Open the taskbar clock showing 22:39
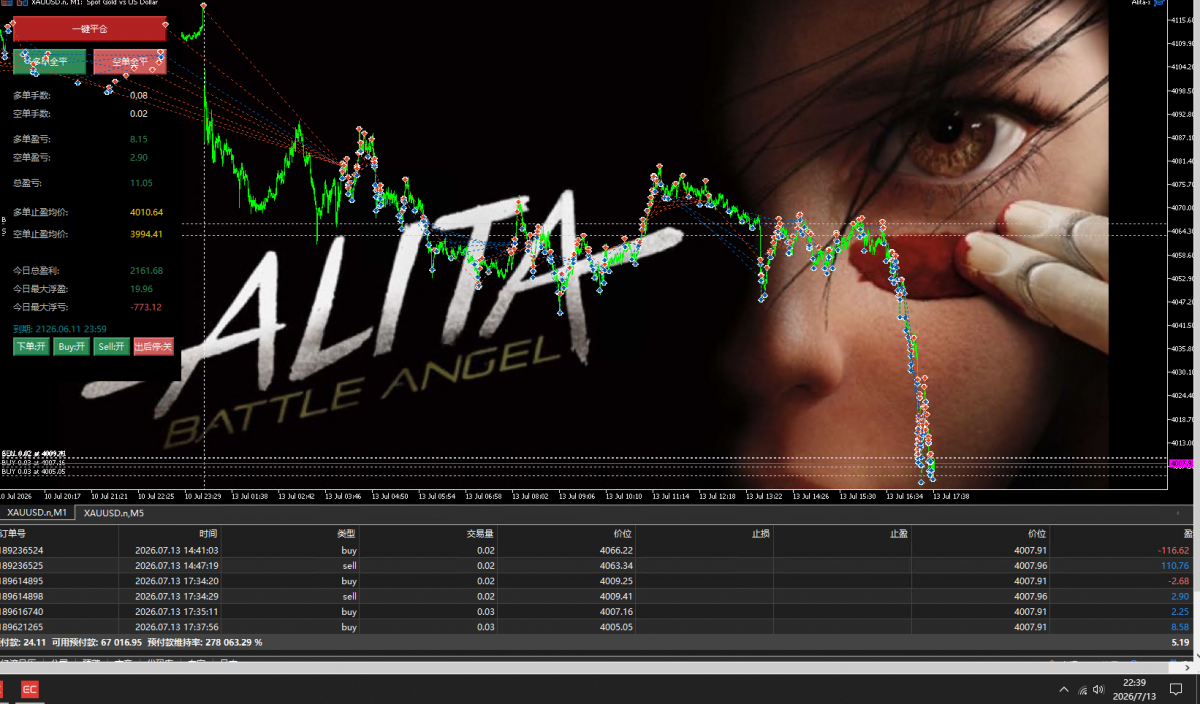The height and width of the screenshot is (704, 1200). [x=1133, y=689]
